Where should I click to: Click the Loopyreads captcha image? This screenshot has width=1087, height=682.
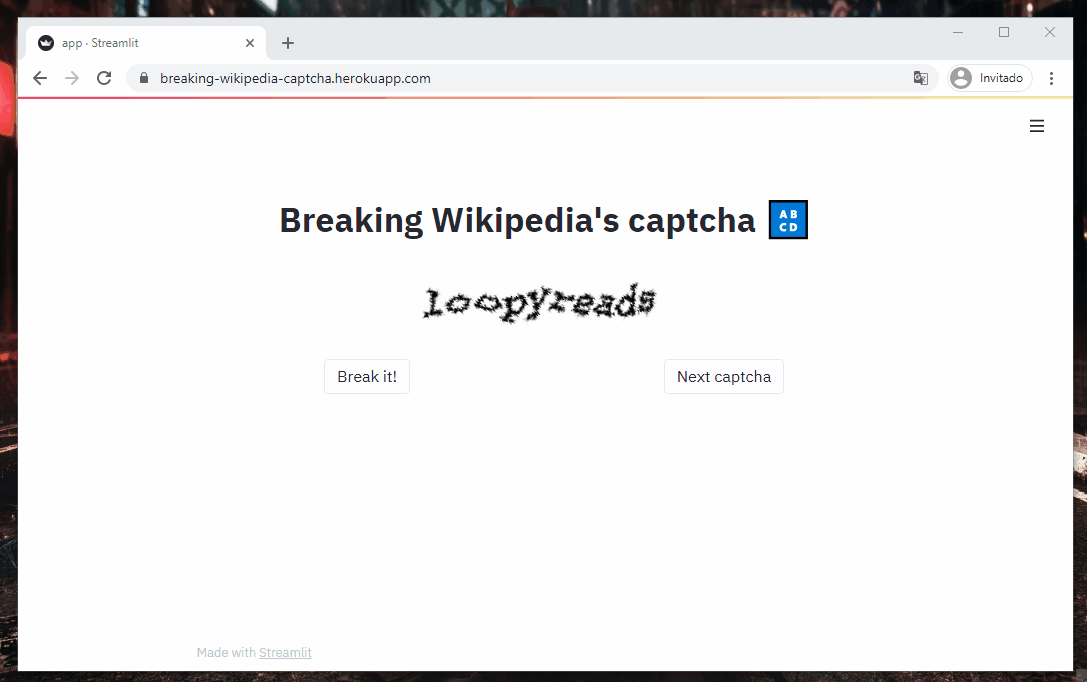[539, 303]
